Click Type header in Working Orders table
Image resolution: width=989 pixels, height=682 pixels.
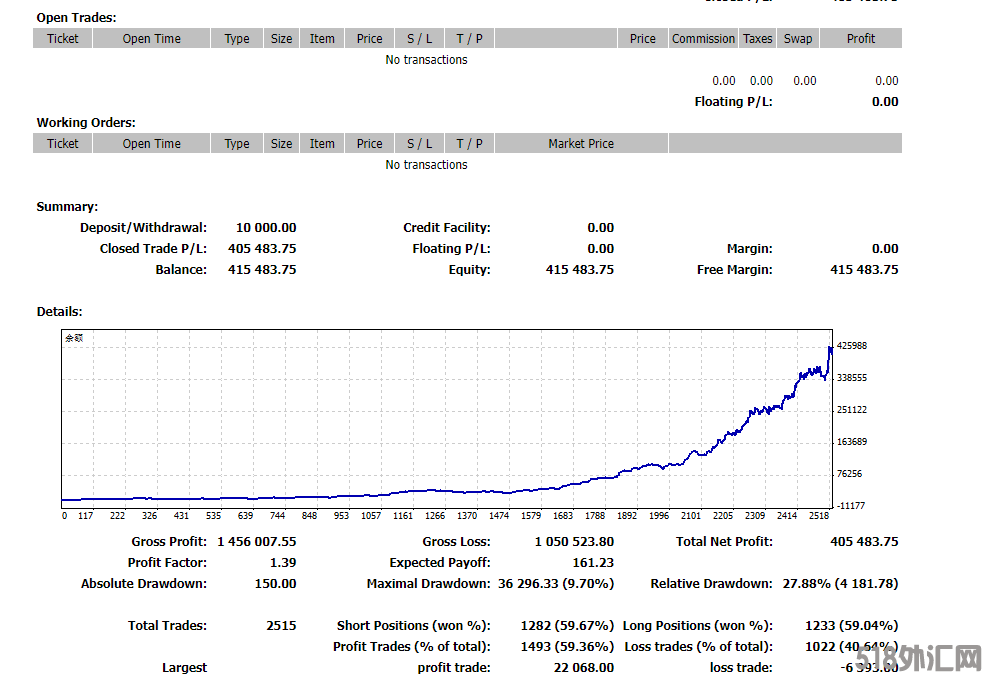237,144
